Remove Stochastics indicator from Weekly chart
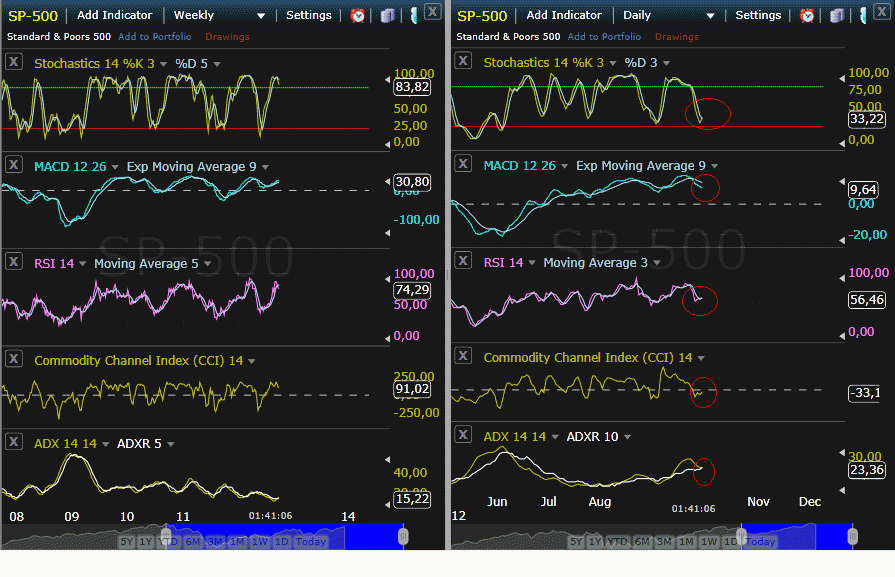The image size is (895, 577). coord(14,61)
